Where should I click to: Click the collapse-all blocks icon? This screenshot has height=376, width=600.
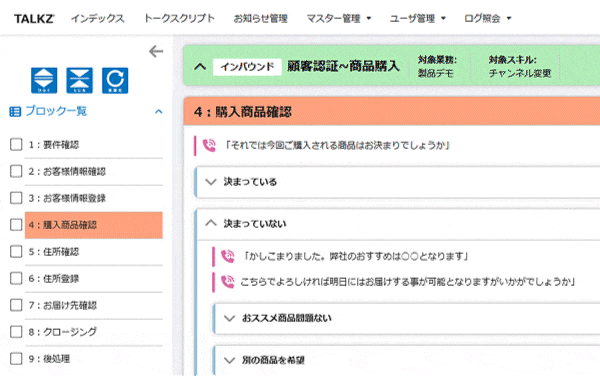pyautogui.click(x=79, y=81)
